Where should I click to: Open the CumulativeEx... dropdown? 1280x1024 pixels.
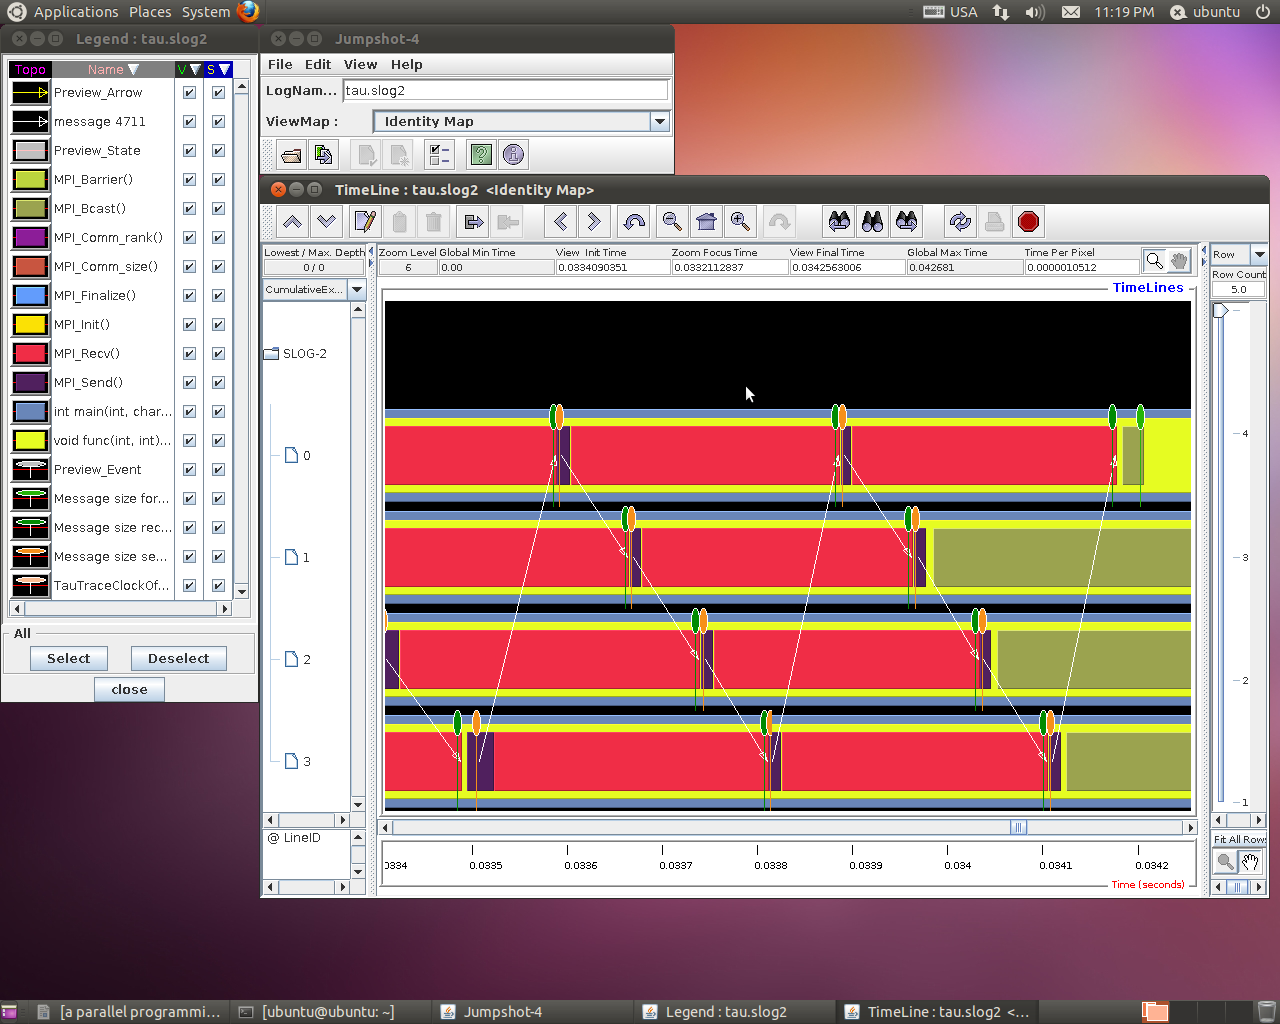[356, 289]
